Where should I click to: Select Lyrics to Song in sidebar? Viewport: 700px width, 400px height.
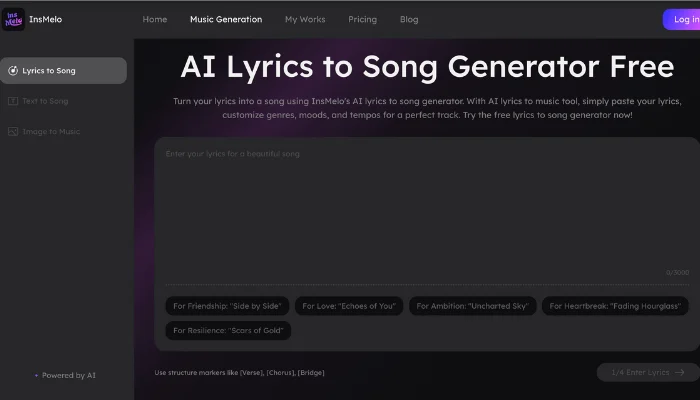(x=63, y=71)
